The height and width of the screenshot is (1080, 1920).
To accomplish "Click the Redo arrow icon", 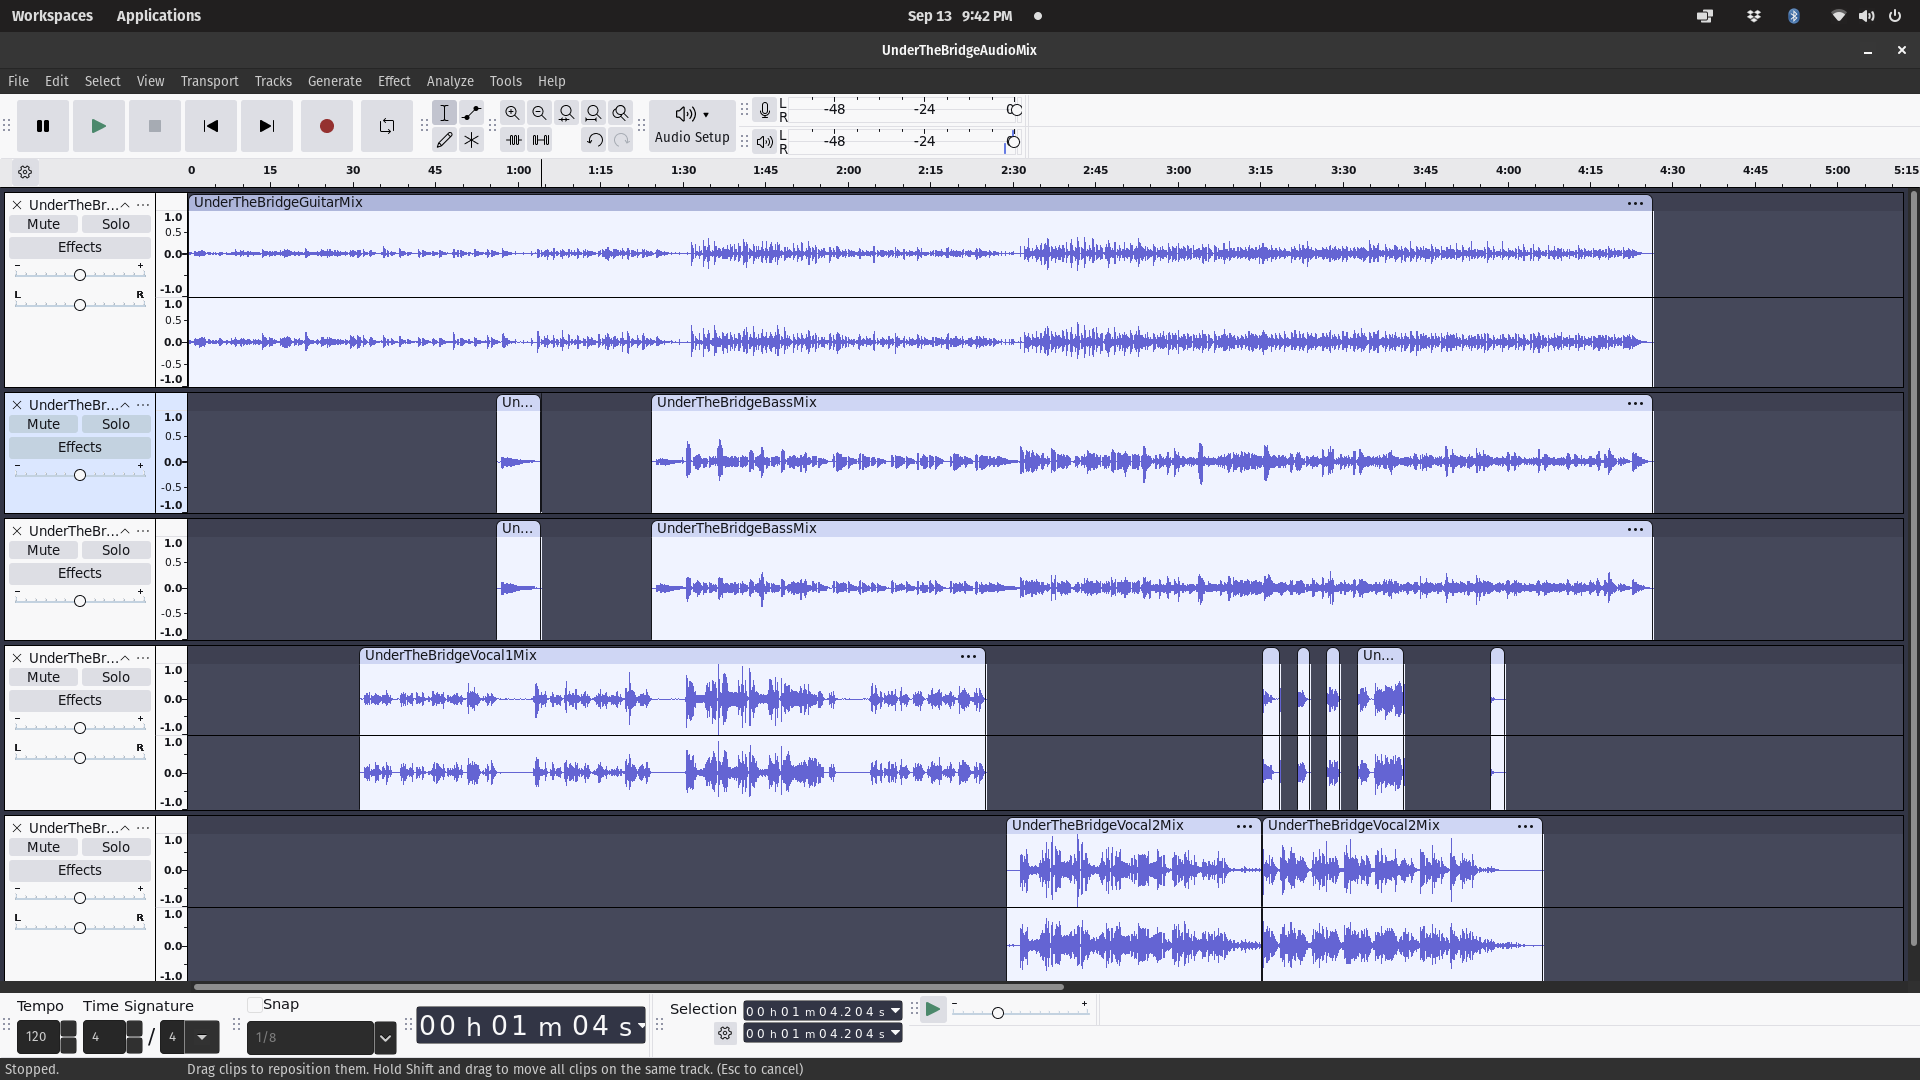I will [622, 140].
